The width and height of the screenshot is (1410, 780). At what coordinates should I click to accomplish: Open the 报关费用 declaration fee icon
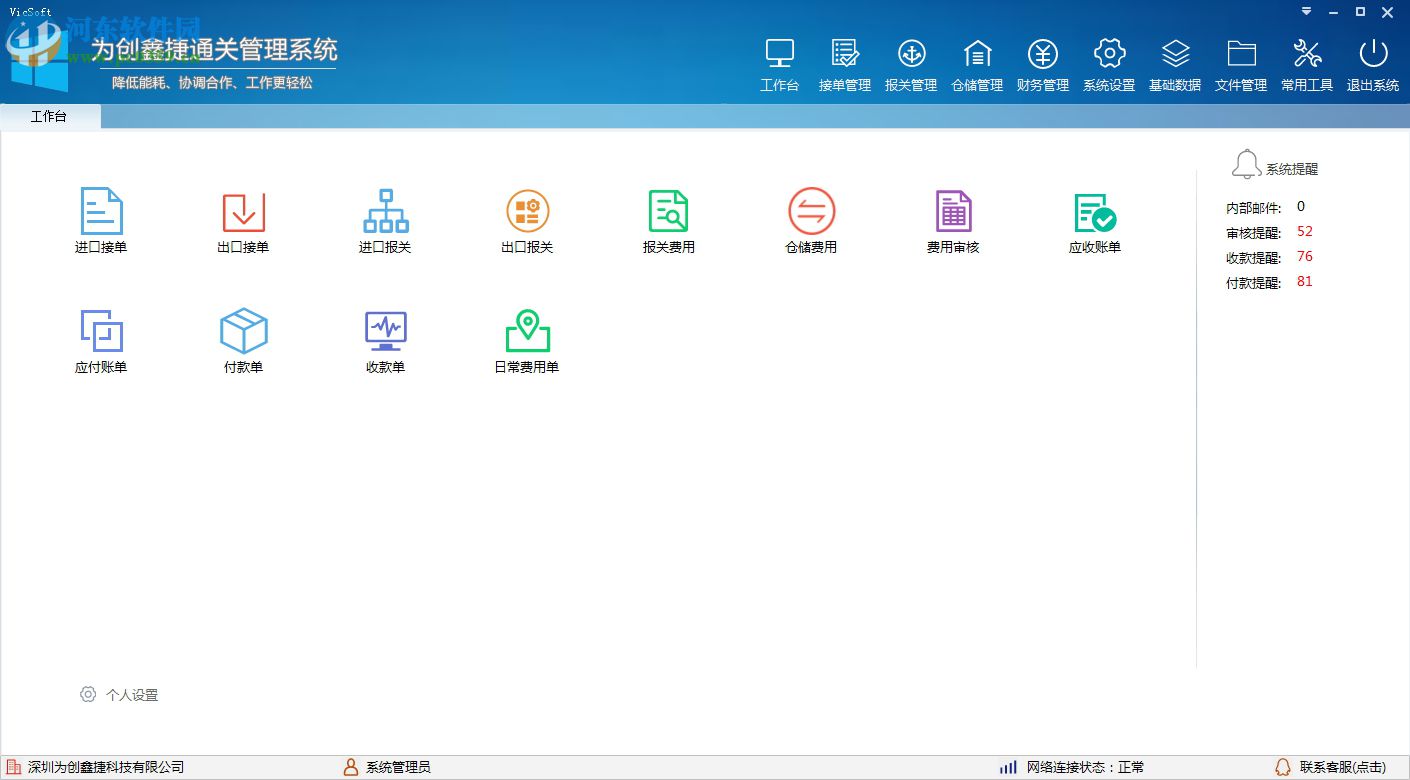(669, 211)
